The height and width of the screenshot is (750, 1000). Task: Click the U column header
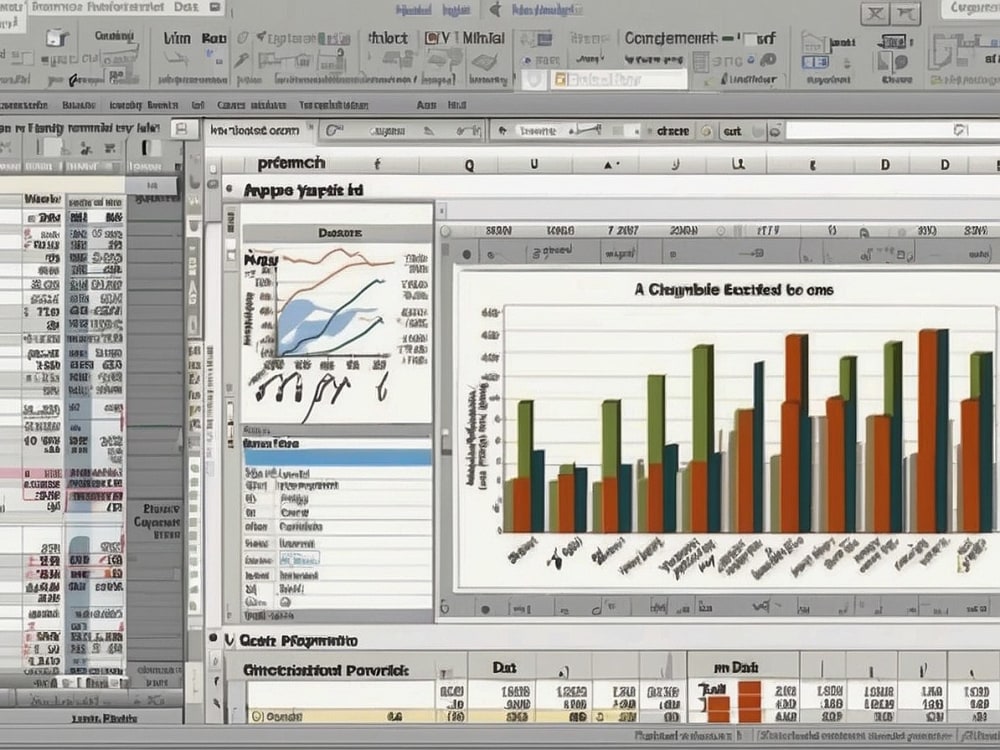pyautogui.click(x=534, y=165)
